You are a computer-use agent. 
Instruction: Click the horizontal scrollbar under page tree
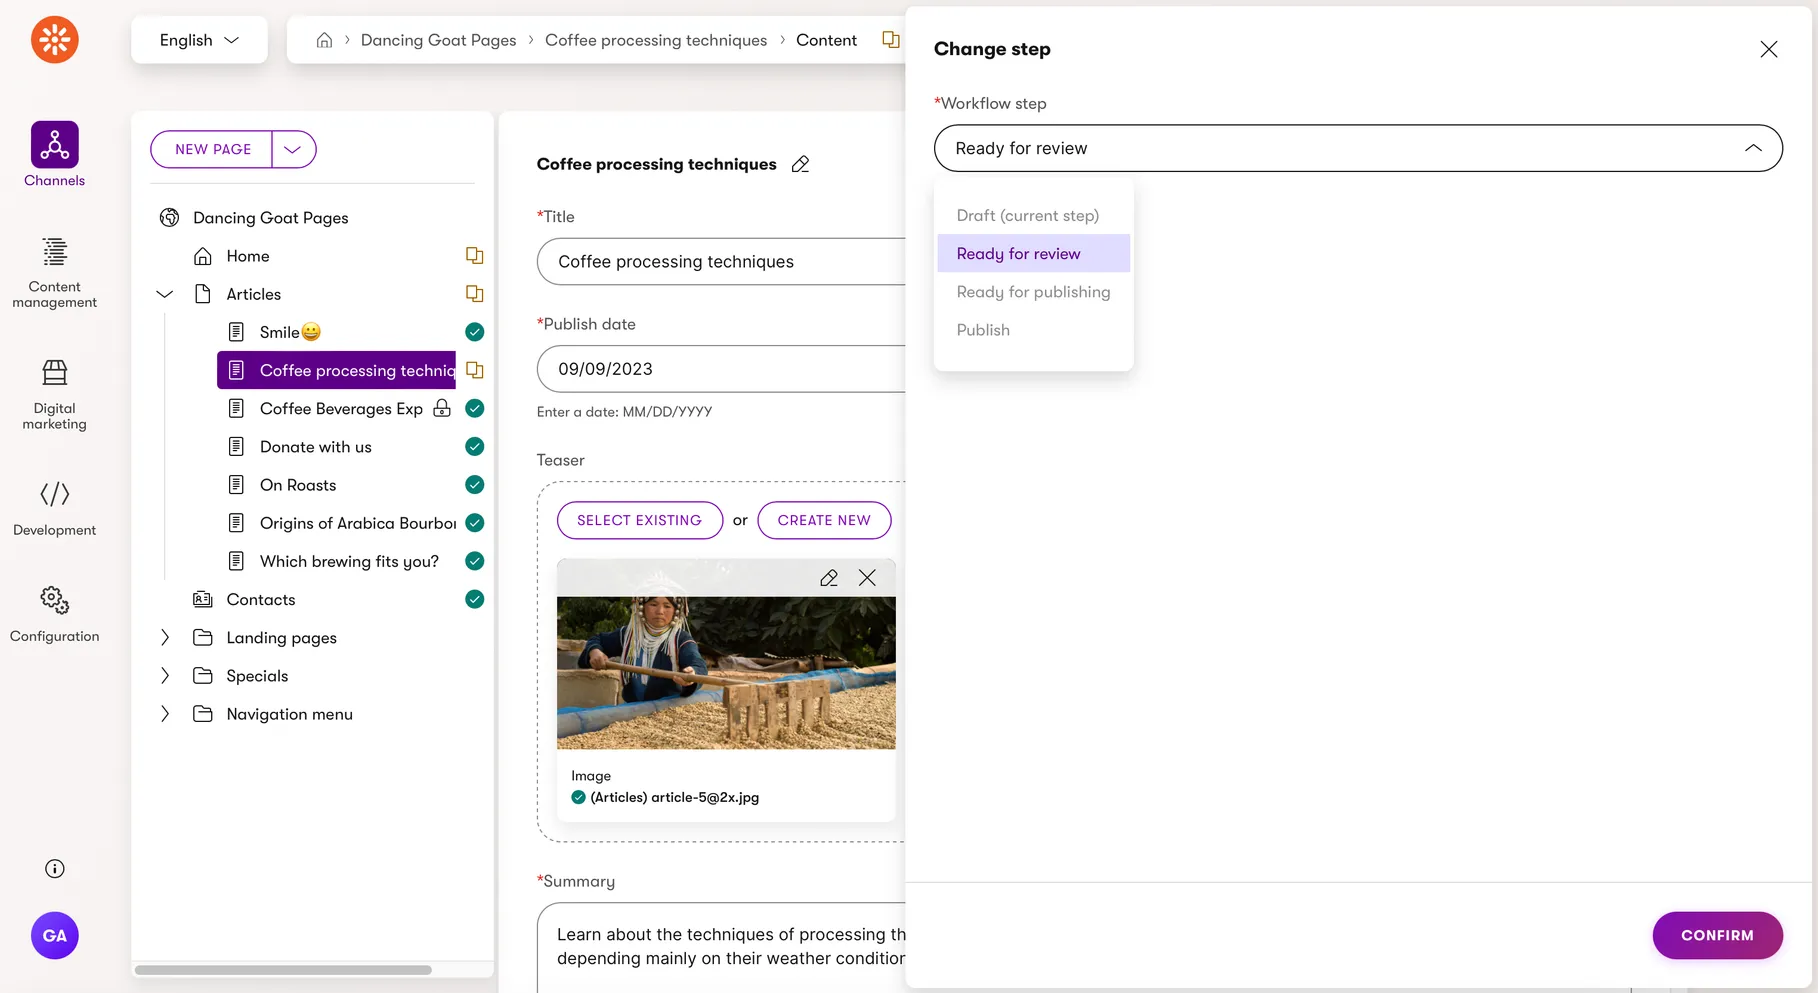click(283, 970)
